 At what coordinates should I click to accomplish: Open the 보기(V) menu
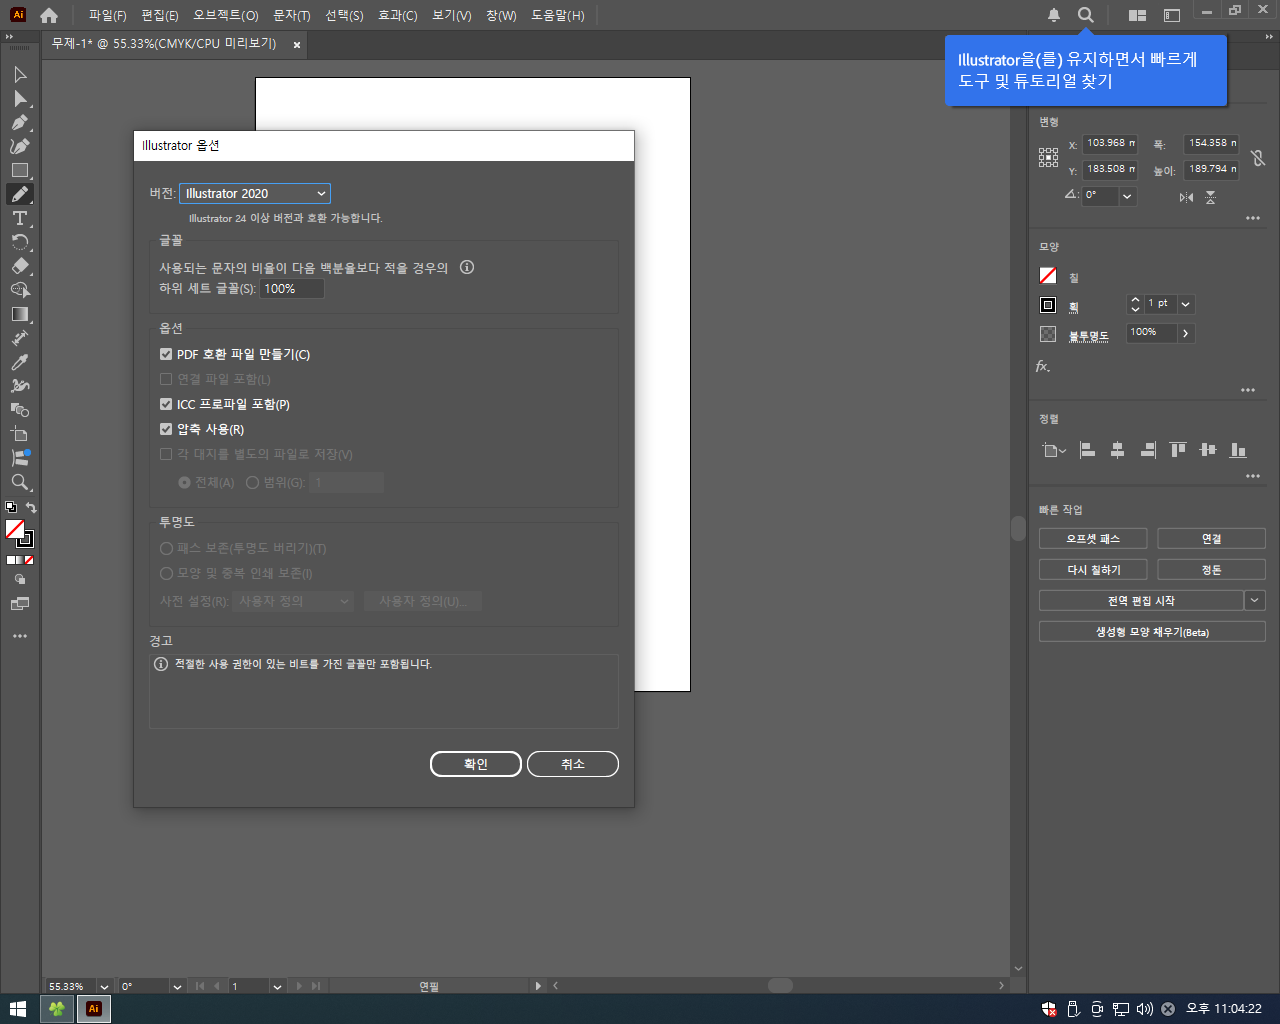451,15
